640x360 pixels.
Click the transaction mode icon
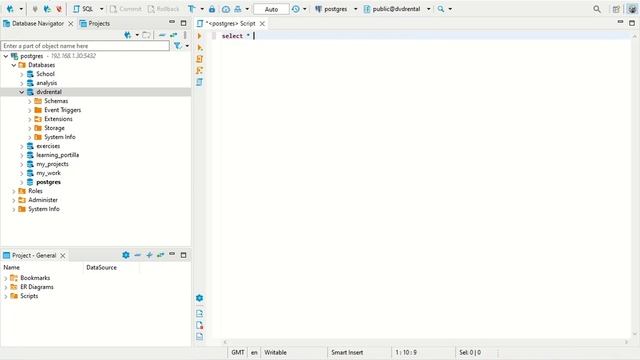191,9
